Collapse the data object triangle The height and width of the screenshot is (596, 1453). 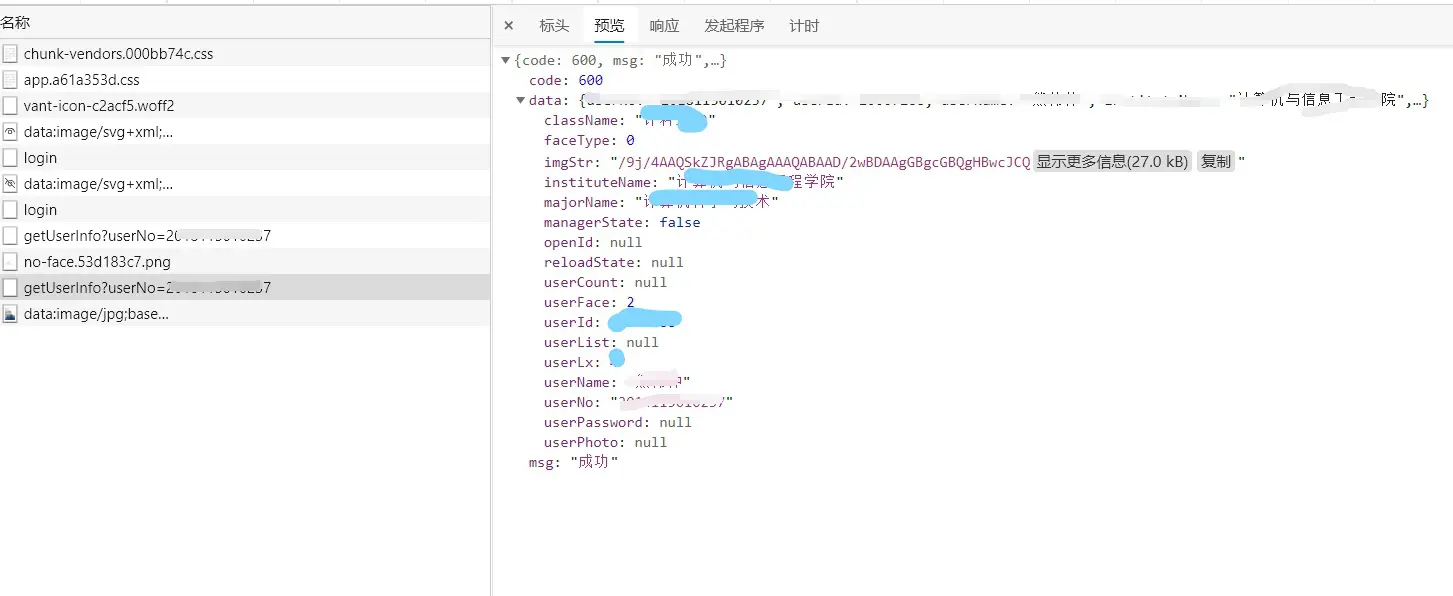point(520,100)
